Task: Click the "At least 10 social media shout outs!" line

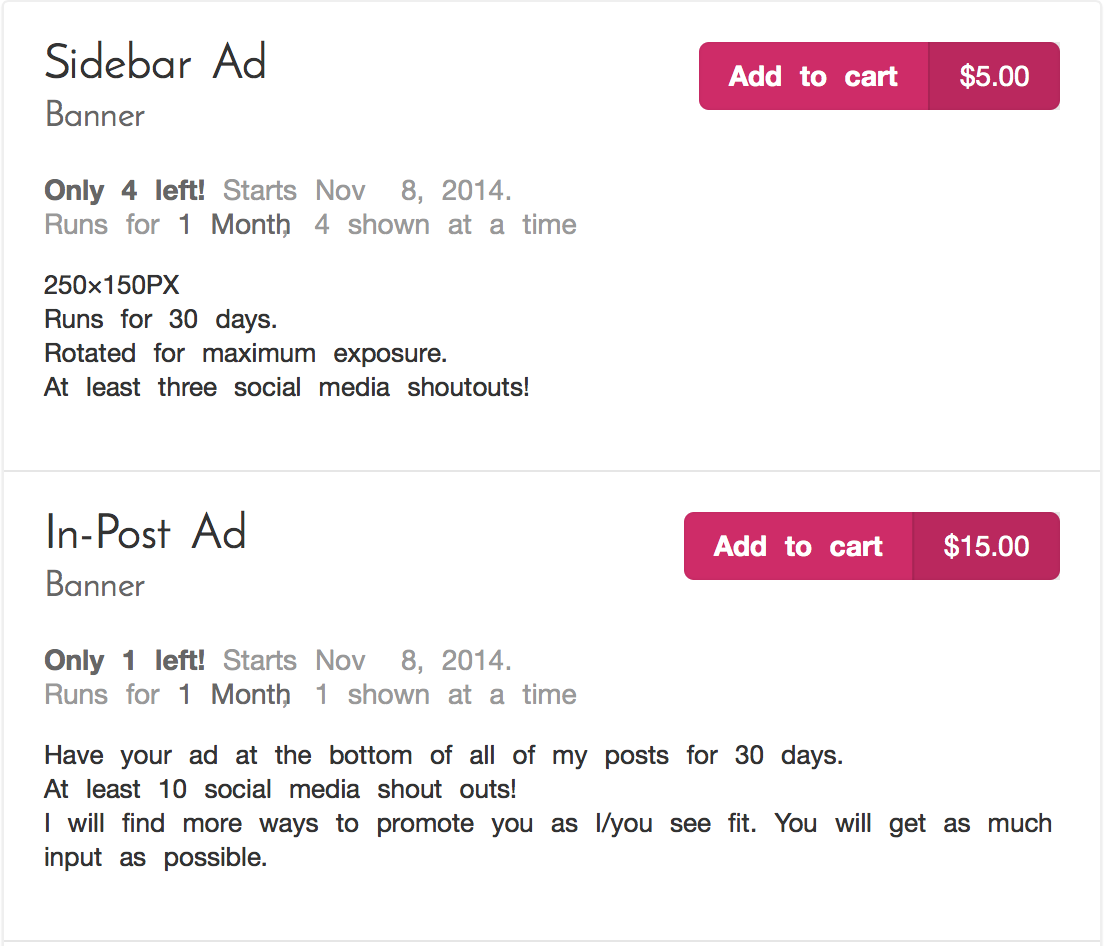Action: click(280, 790)
